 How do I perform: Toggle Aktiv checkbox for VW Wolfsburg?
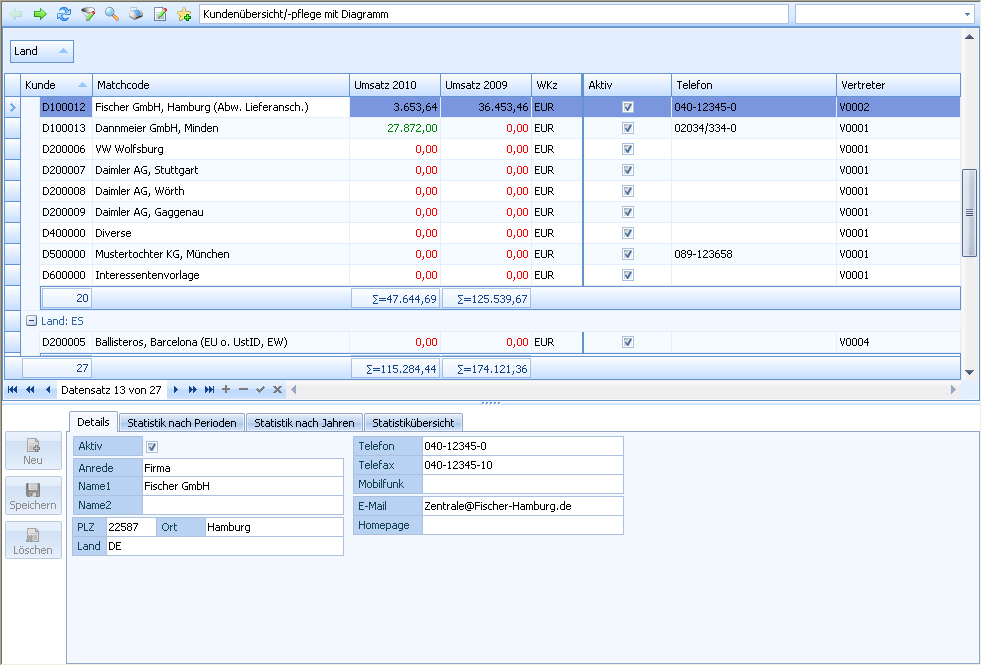click(628, 149)
